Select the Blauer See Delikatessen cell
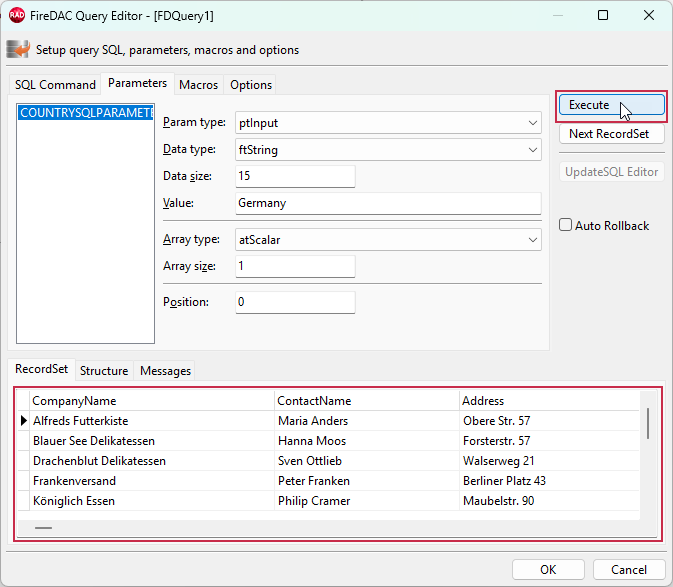This screenshot has width=673, height=587. point(152,441)
